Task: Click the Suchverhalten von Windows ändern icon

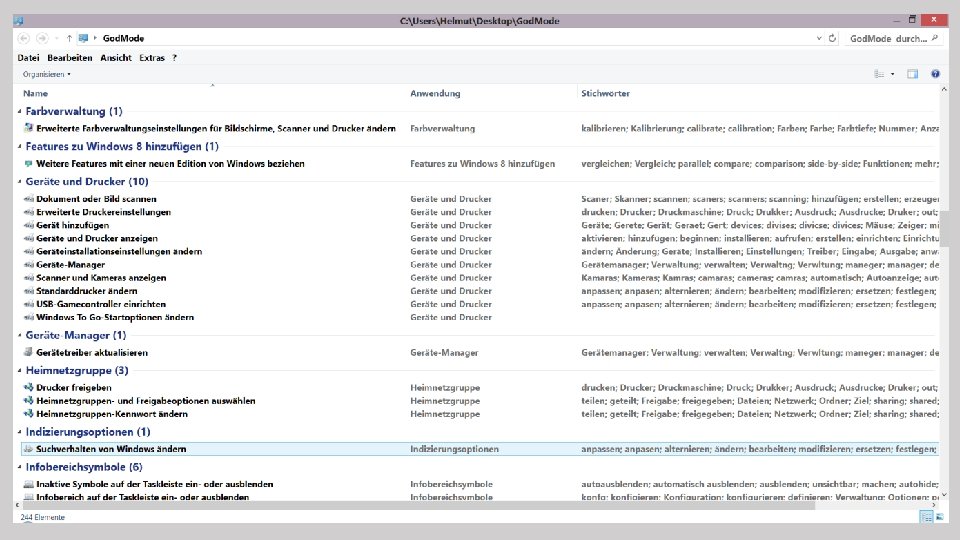Action: tap(28, 449)
